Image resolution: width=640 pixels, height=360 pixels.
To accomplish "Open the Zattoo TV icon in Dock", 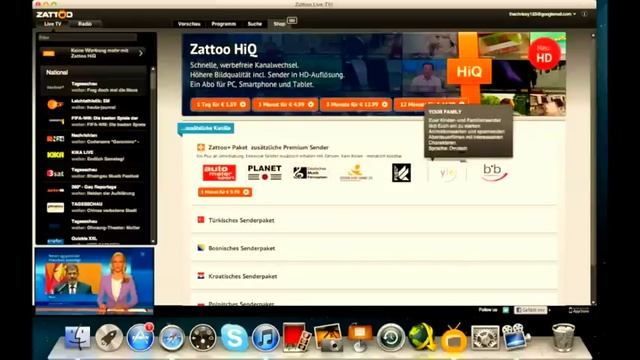I will click(x=453, y=338).
